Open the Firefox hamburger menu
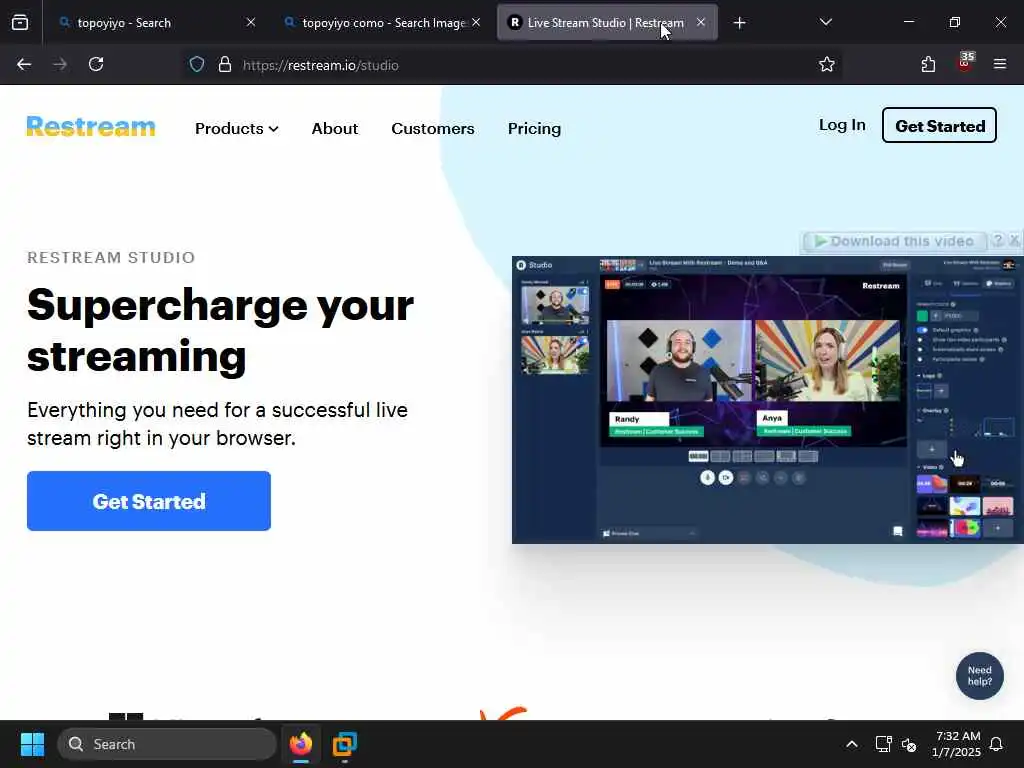The width and height of the screenshot is (1024, 768). (1000, 64)
